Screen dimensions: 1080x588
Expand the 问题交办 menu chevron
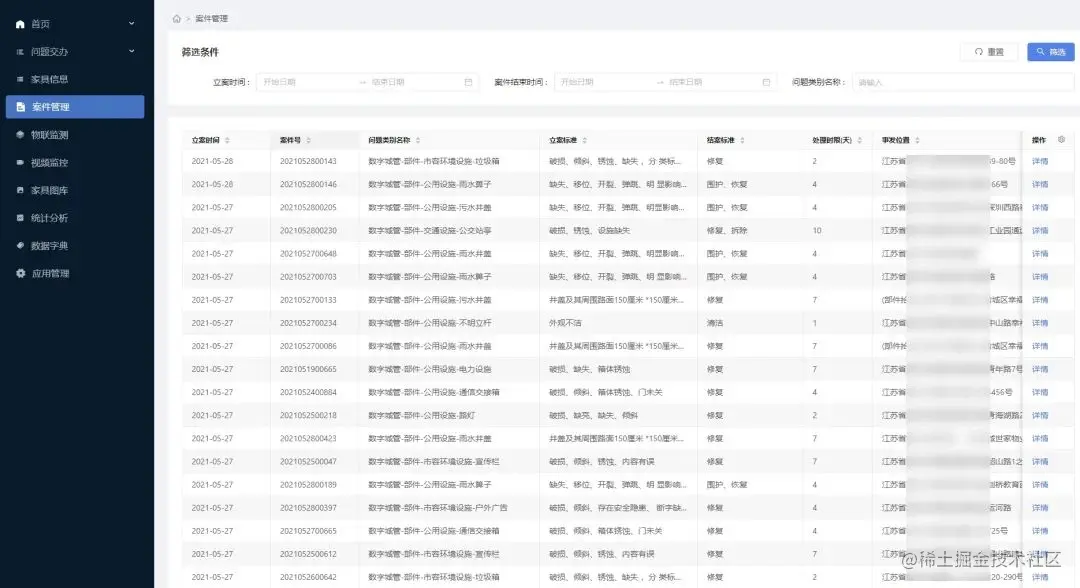click(x=132, y=51)
